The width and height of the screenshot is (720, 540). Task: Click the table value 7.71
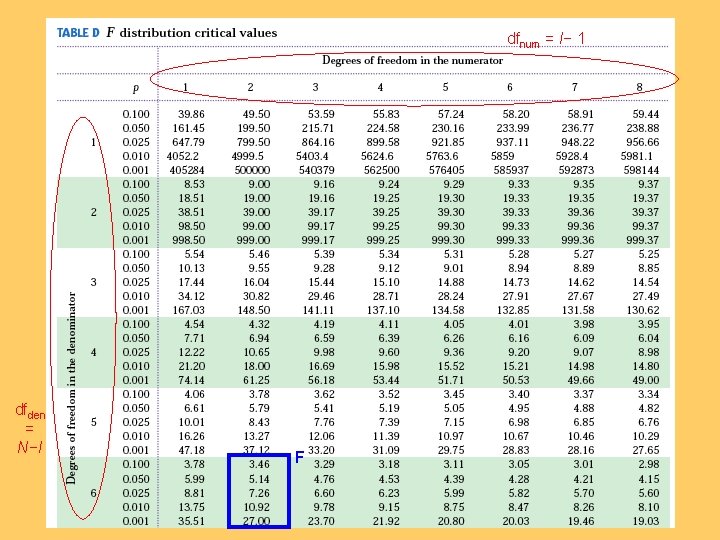click(194, 338)
